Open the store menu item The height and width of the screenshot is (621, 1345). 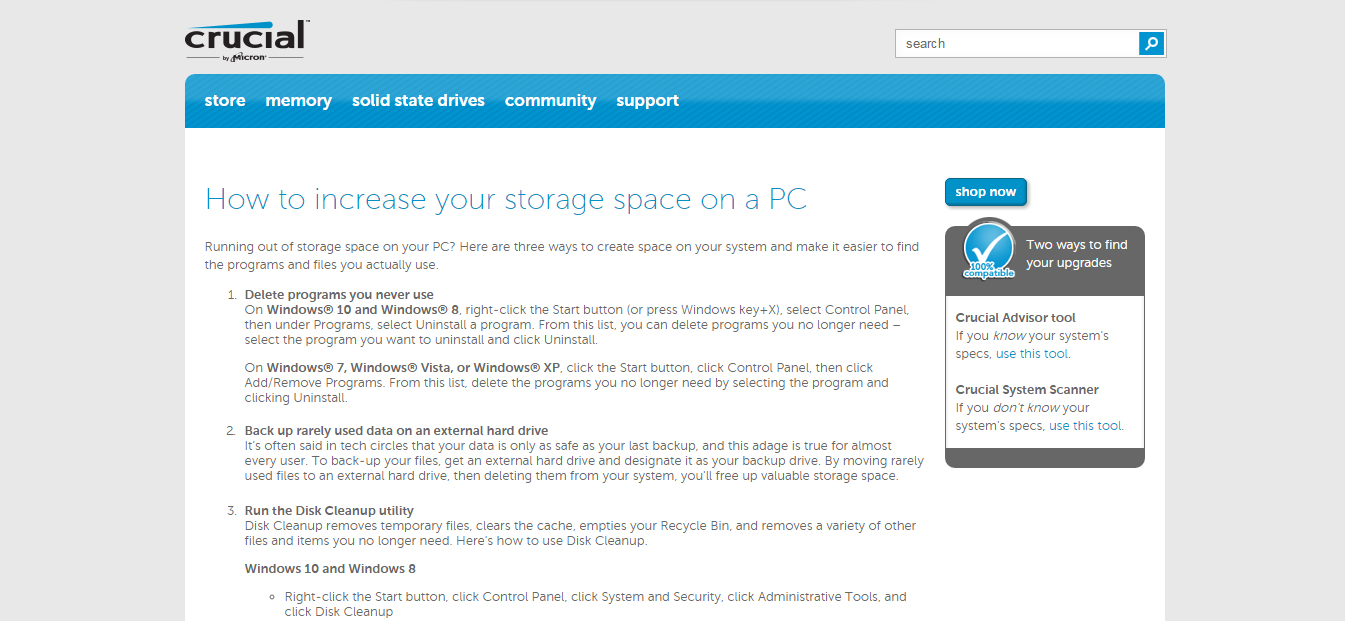[225, 101]
